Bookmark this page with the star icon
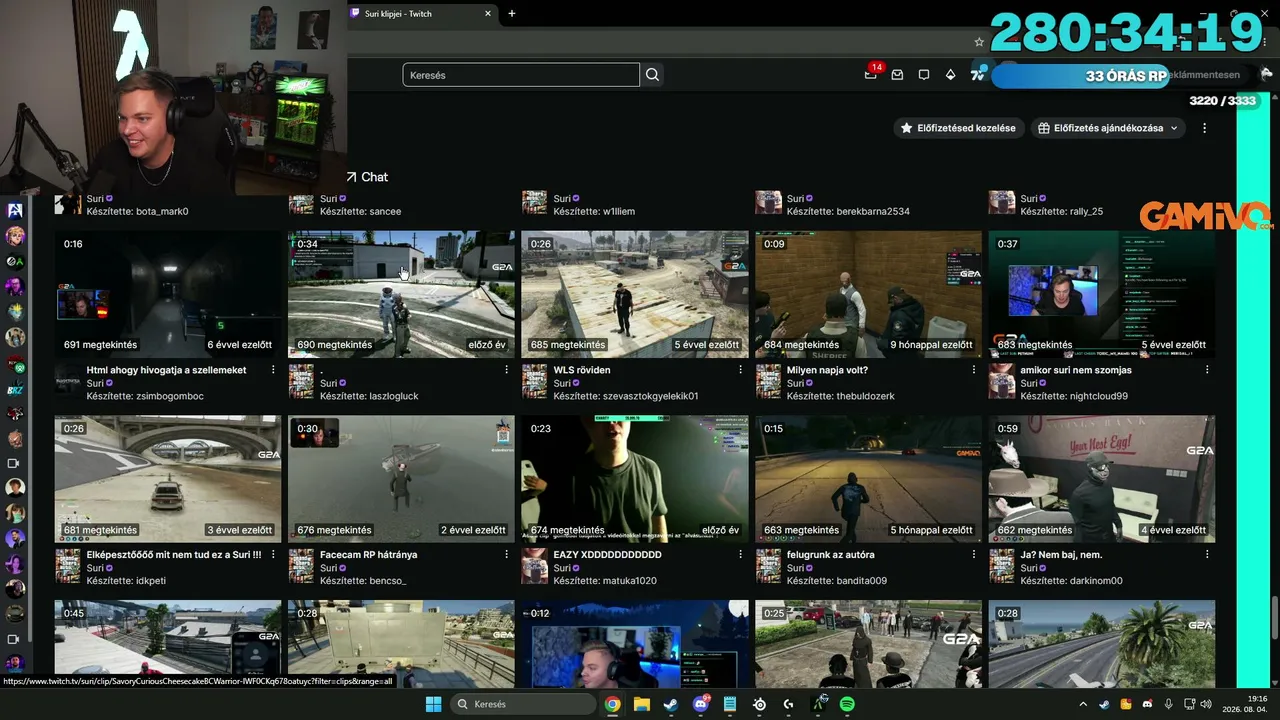The height and width of the screenshot is (720, 1280). (x=979, y=42)
